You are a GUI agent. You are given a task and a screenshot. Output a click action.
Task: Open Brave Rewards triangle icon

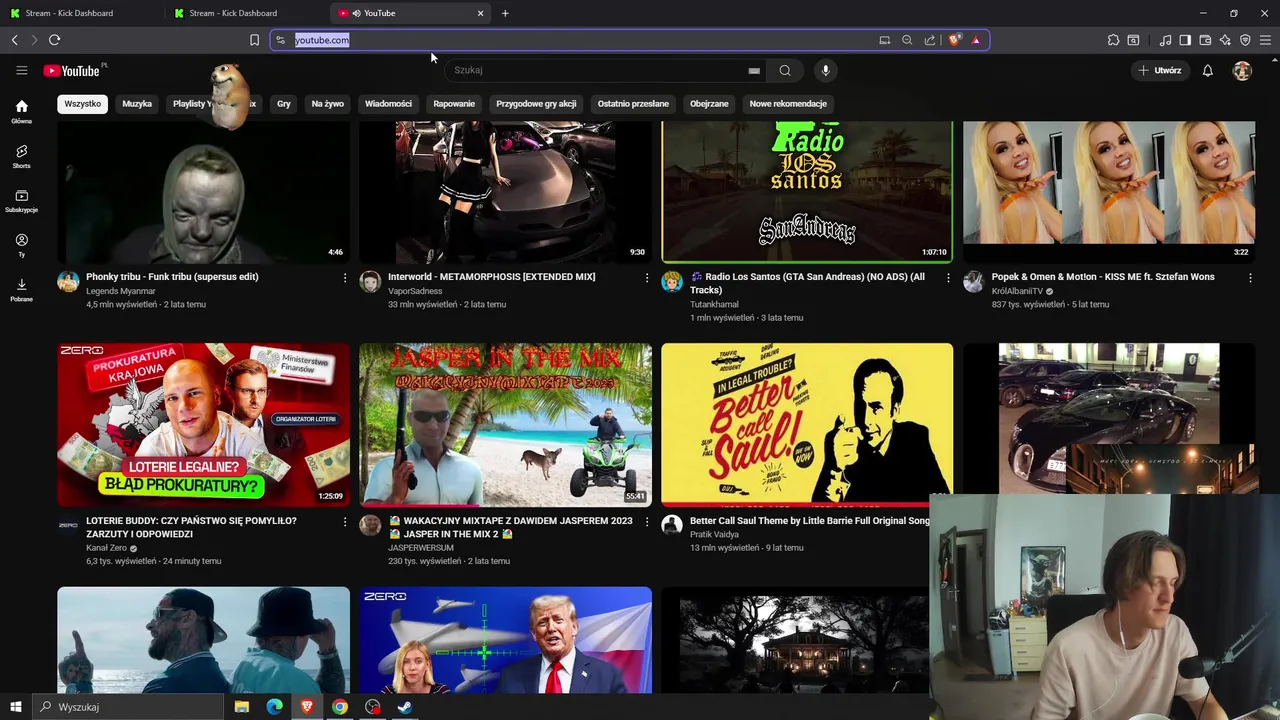[x=976, y=40]
